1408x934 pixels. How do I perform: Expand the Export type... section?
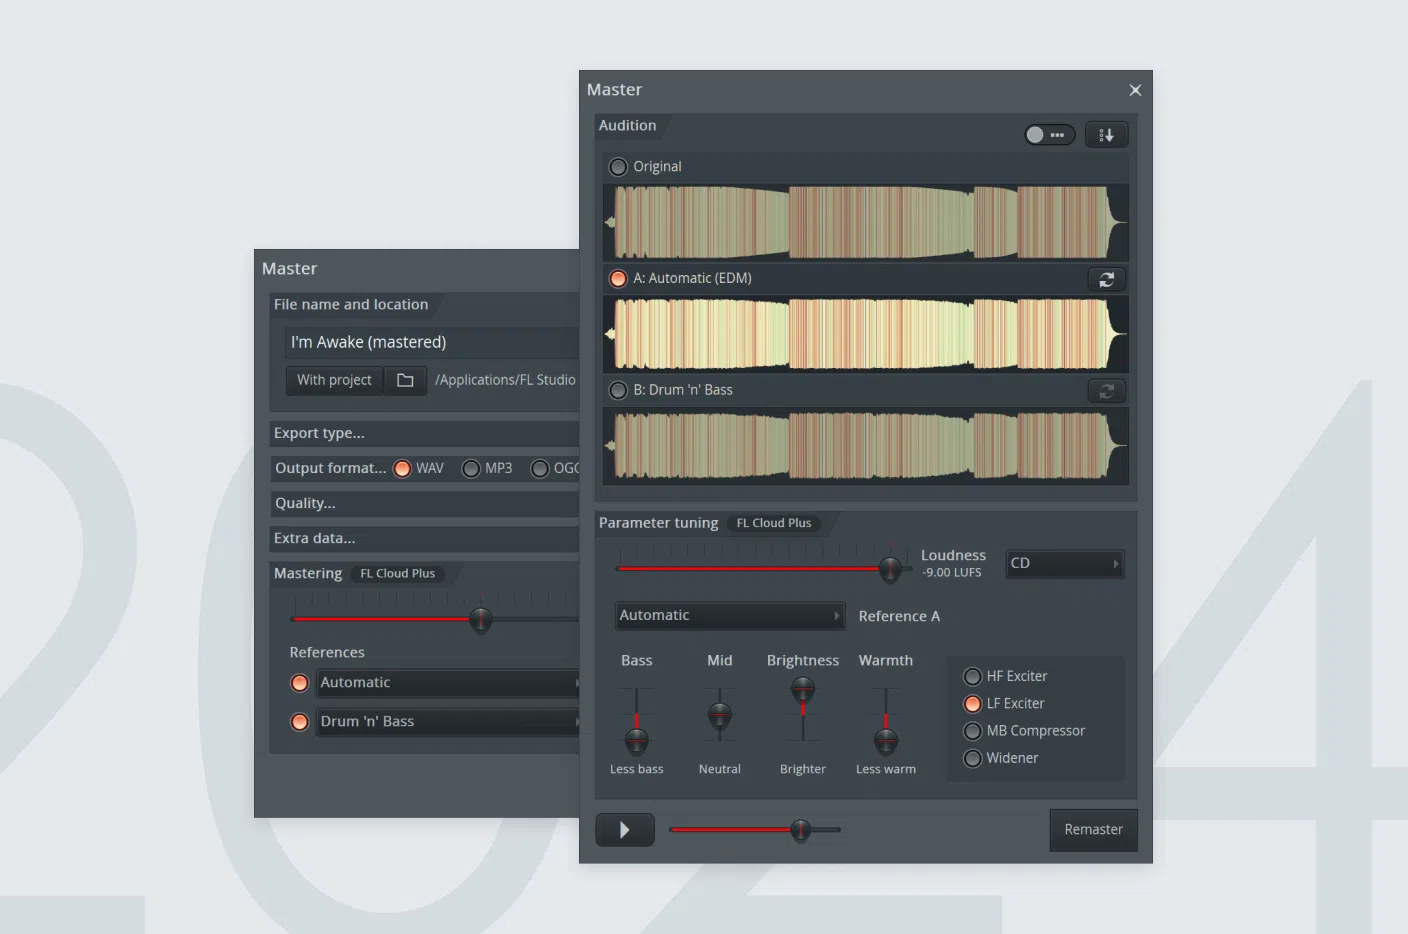424,433
